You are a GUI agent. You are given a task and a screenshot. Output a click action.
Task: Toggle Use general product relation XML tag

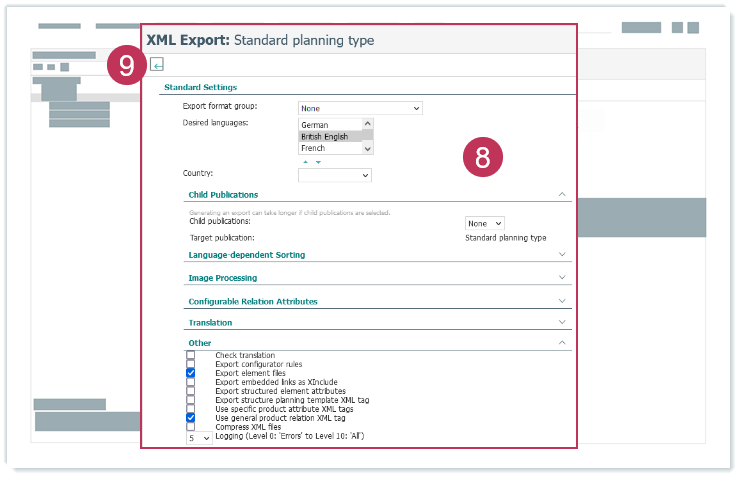pos(191,418)
